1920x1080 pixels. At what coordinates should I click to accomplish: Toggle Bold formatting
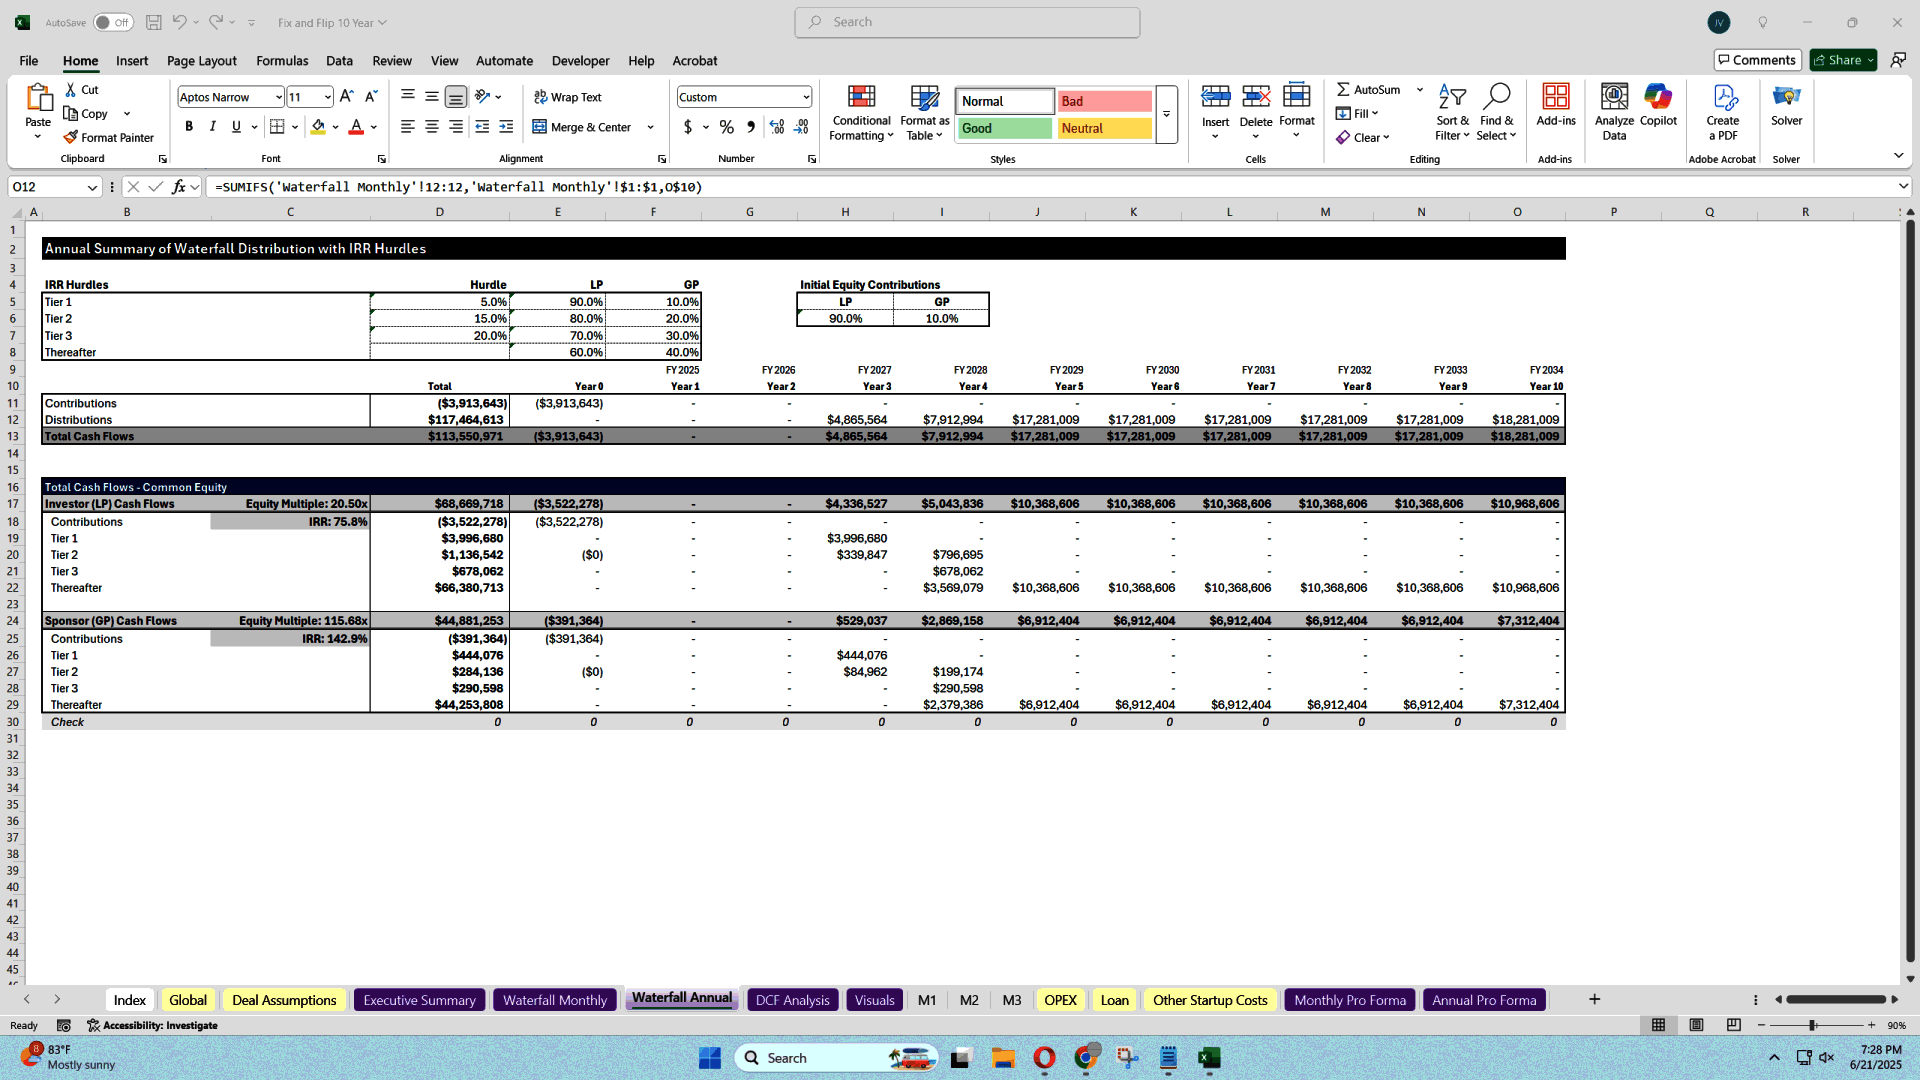tap(189, 127)
